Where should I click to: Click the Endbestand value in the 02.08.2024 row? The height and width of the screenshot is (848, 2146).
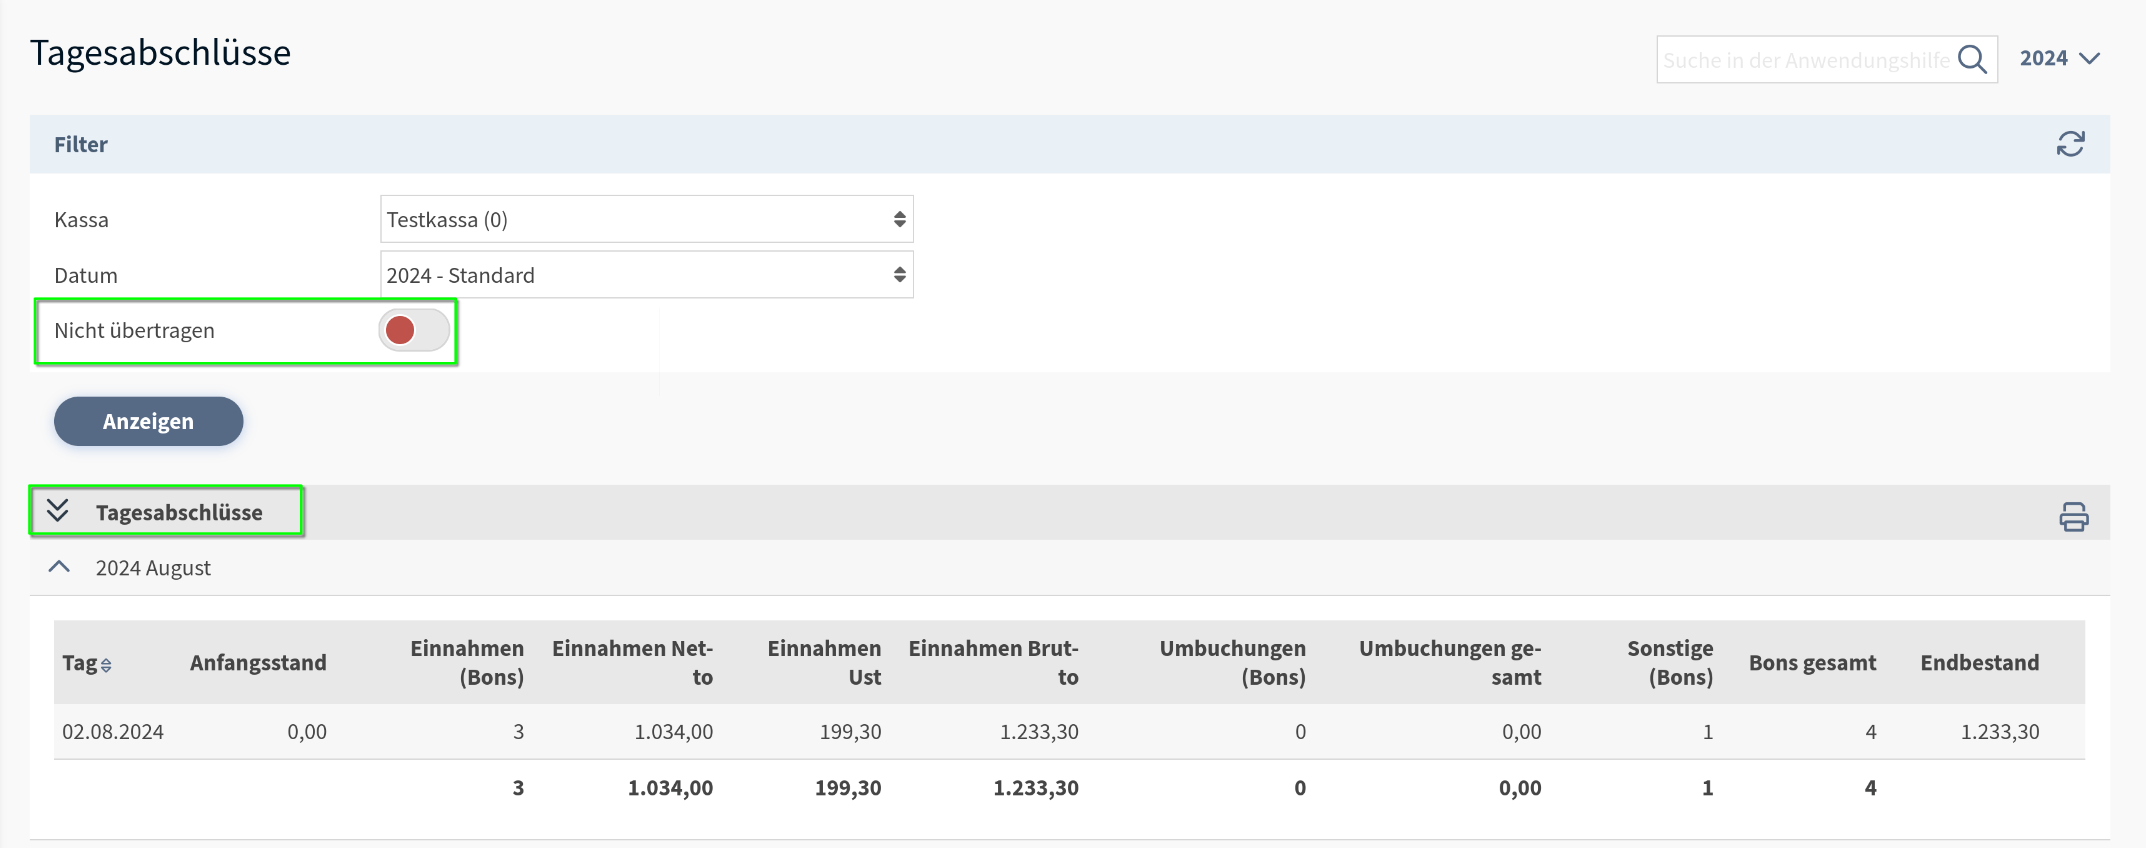[x=1999, y=732]
